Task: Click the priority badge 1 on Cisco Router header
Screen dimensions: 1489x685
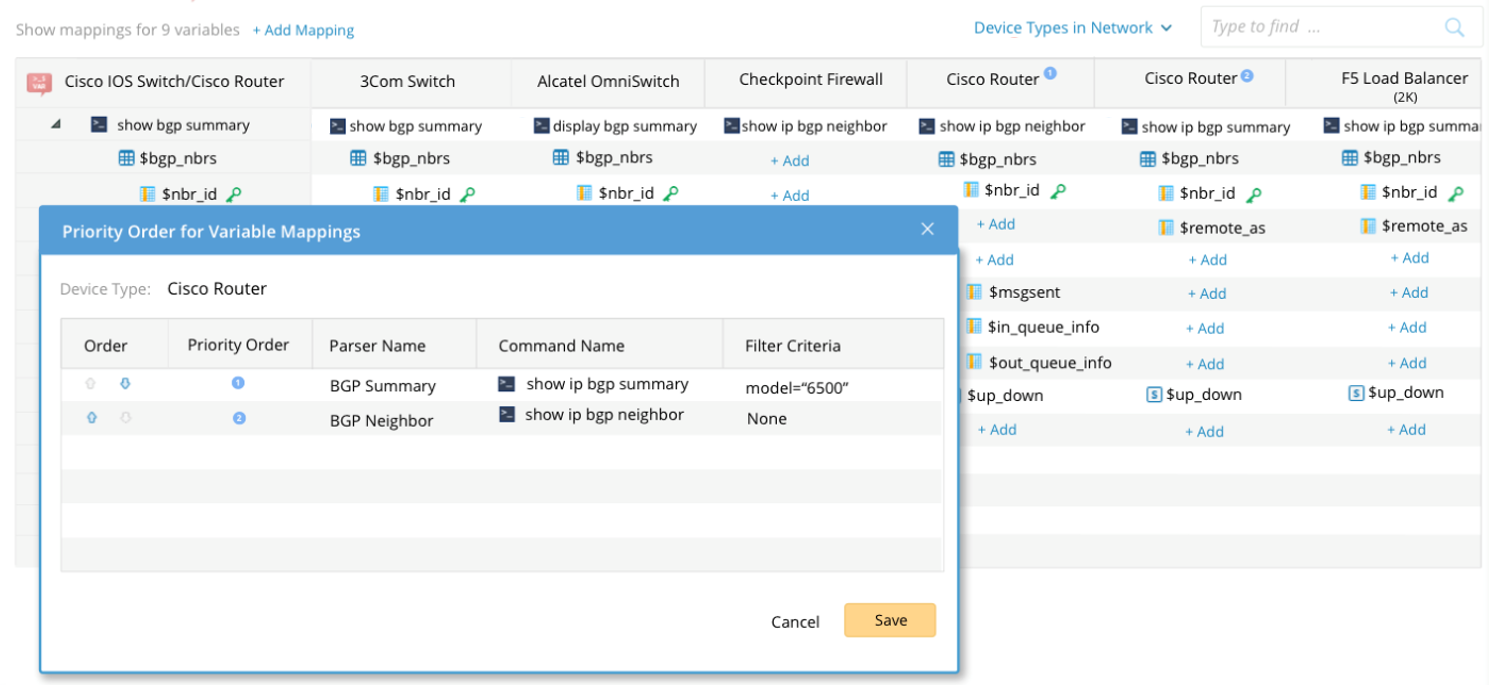Action: [x=1050, y=73]
